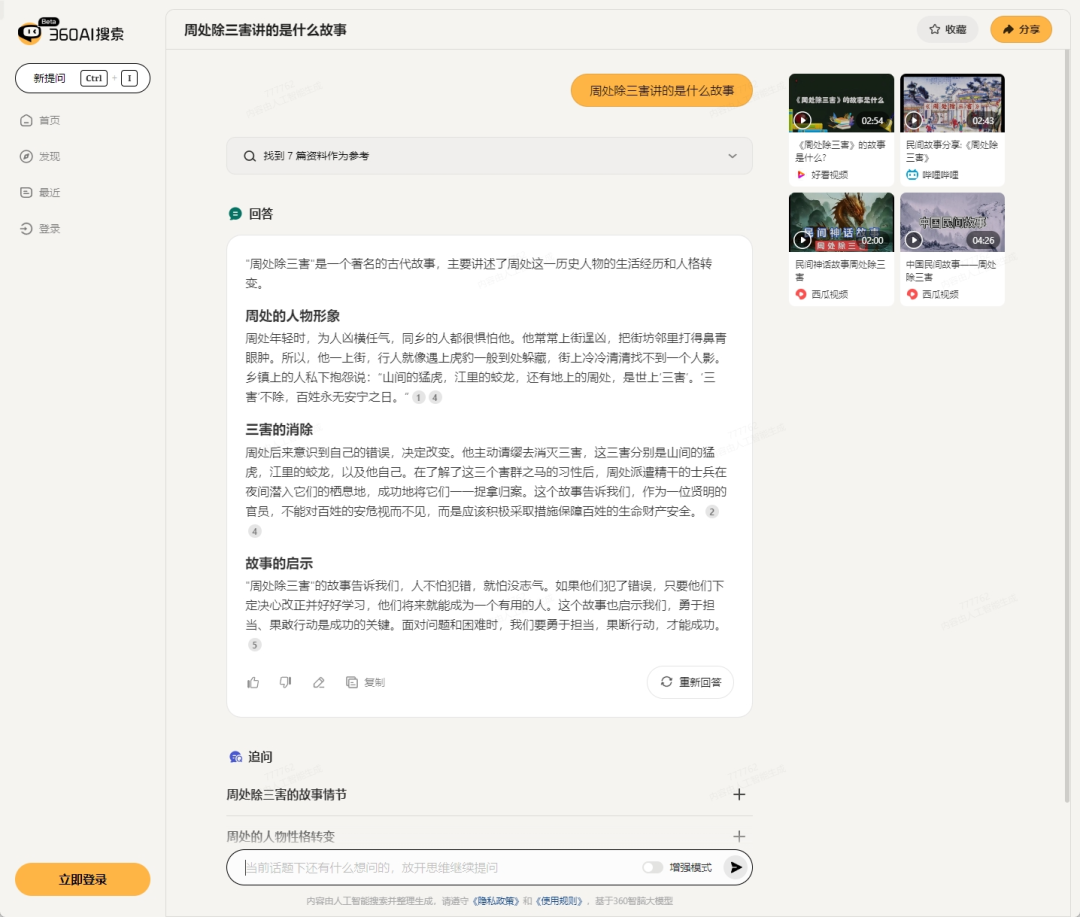Click citation 5 after 故事的启示 paragraph

255,645
